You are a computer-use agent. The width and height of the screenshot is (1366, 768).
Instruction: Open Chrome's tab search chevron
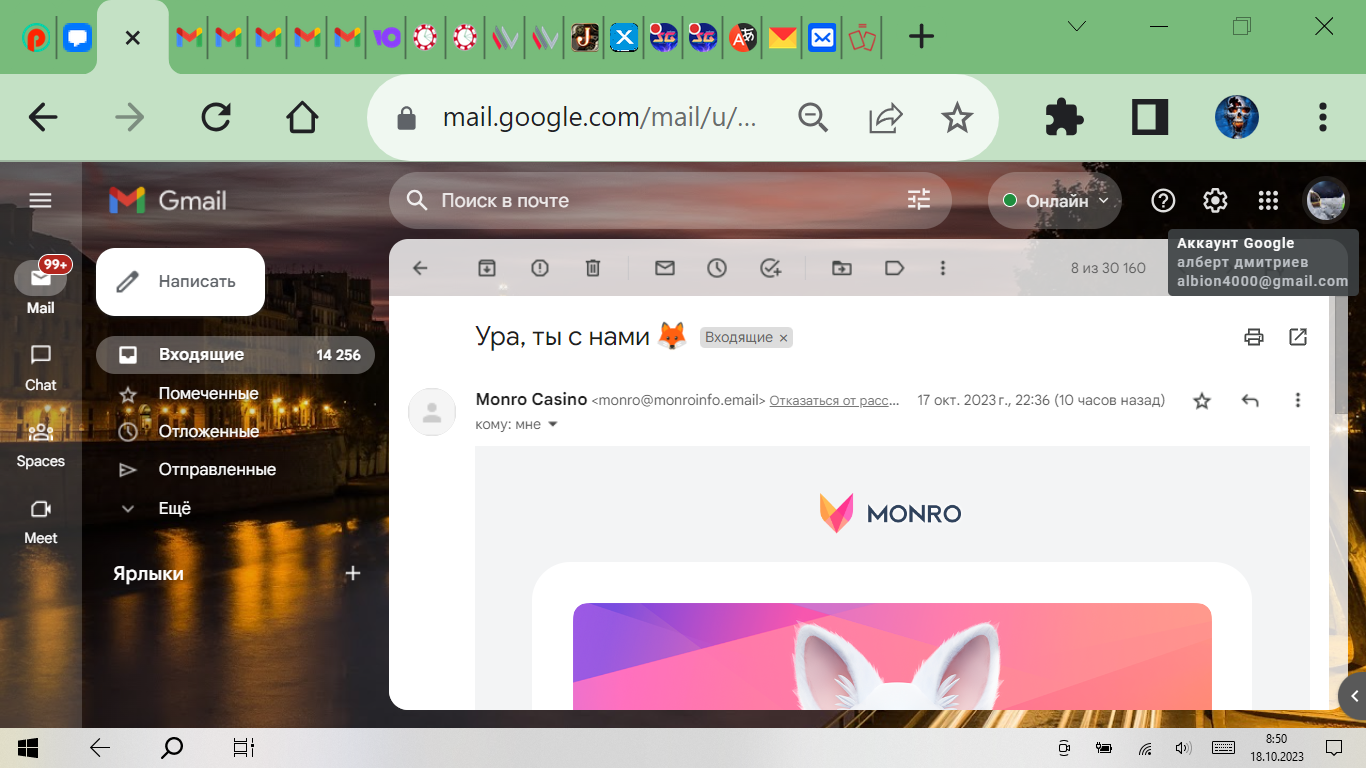coord(1077,27)
